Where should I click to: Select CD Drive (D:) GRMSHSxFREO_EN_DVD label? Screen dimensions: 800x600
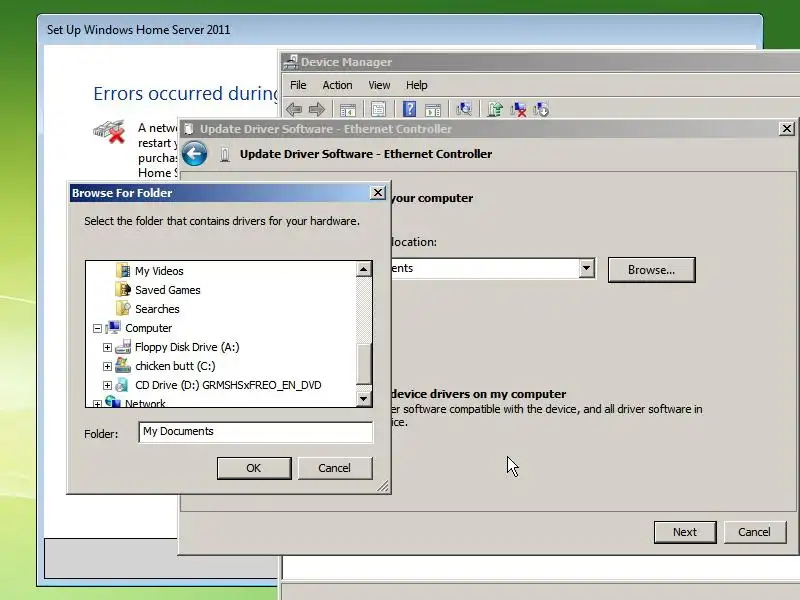228,385
